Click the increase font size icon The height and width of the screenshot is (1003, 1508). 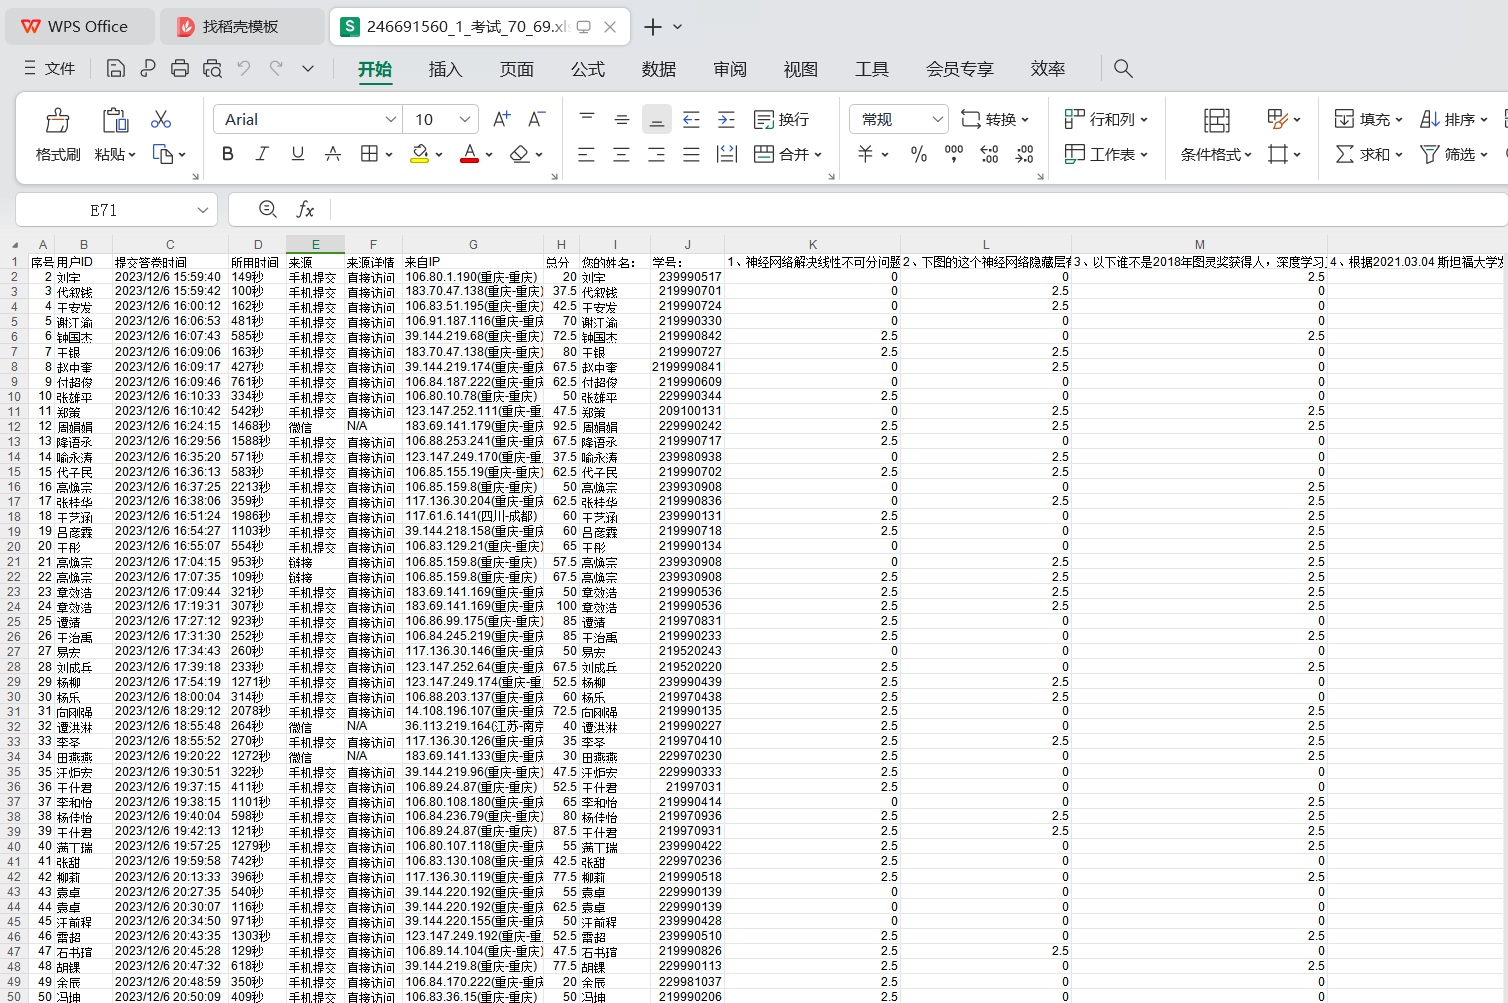tap(502, 119)
